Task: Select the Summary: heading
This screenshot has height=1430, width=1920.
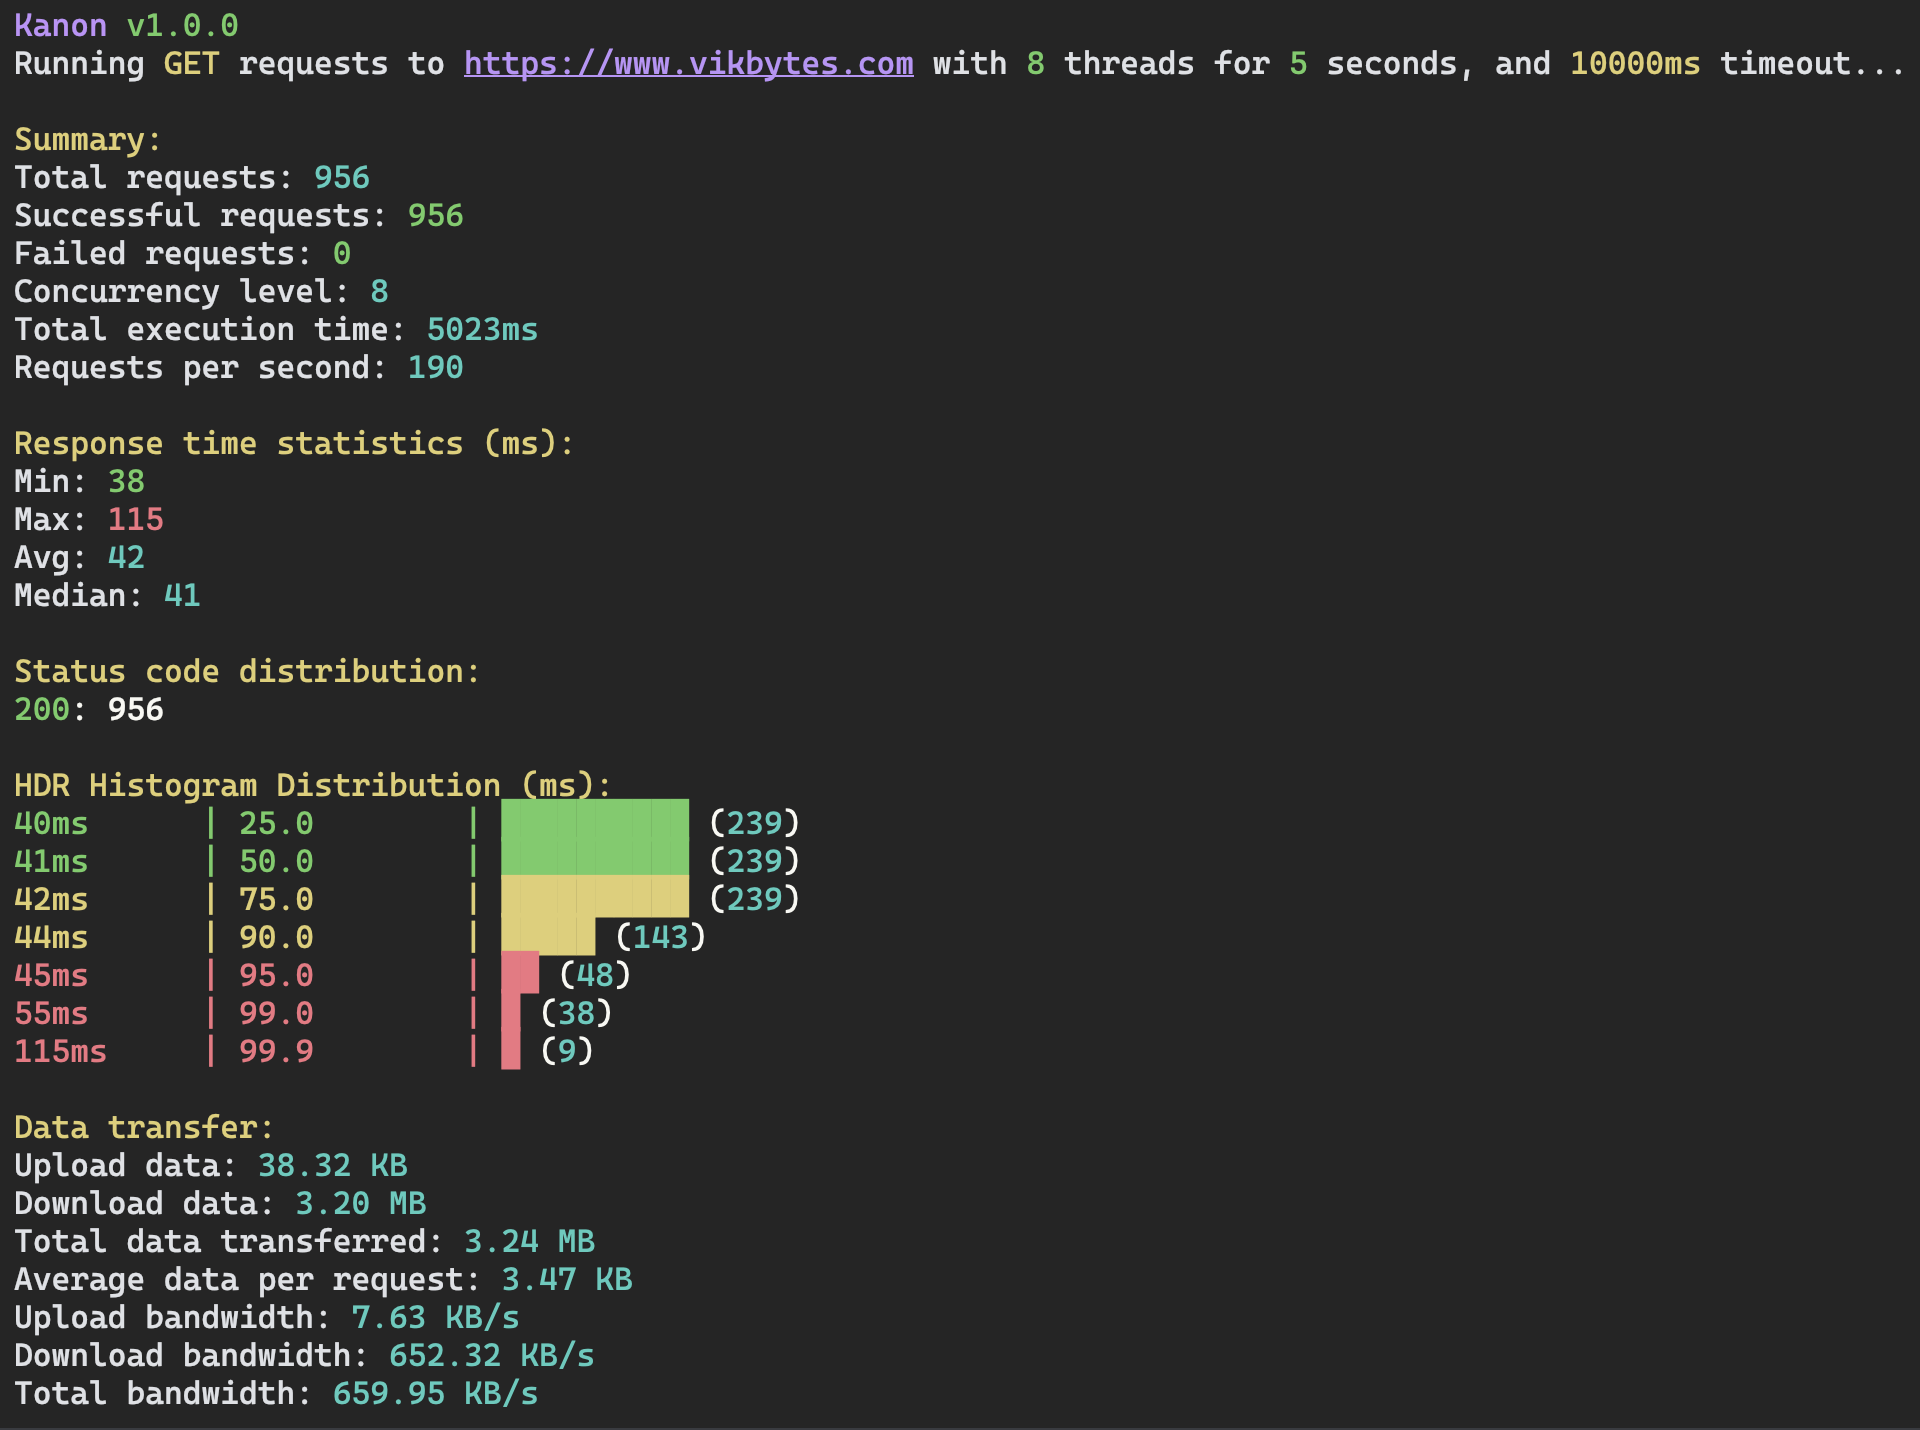Action: (x=88, y=140)
